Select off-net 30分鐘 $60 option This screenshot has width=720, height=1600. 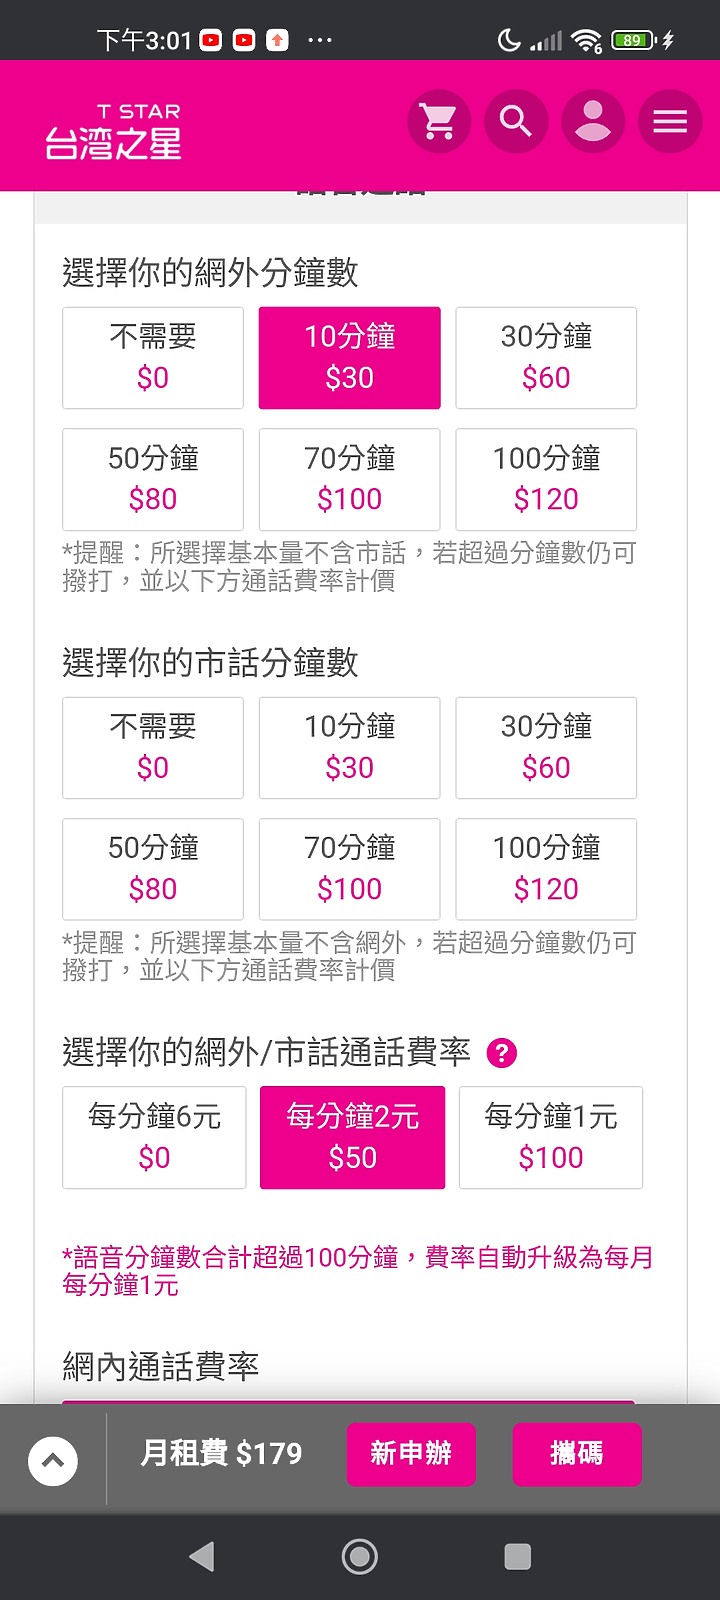(x=546, y=358)
